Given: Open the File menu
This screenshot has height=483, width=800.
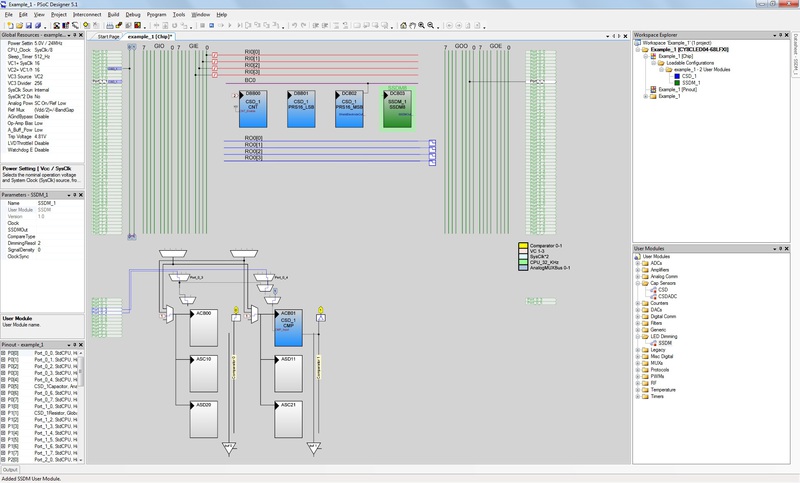Looking at the screenshot, I should 9,15.
